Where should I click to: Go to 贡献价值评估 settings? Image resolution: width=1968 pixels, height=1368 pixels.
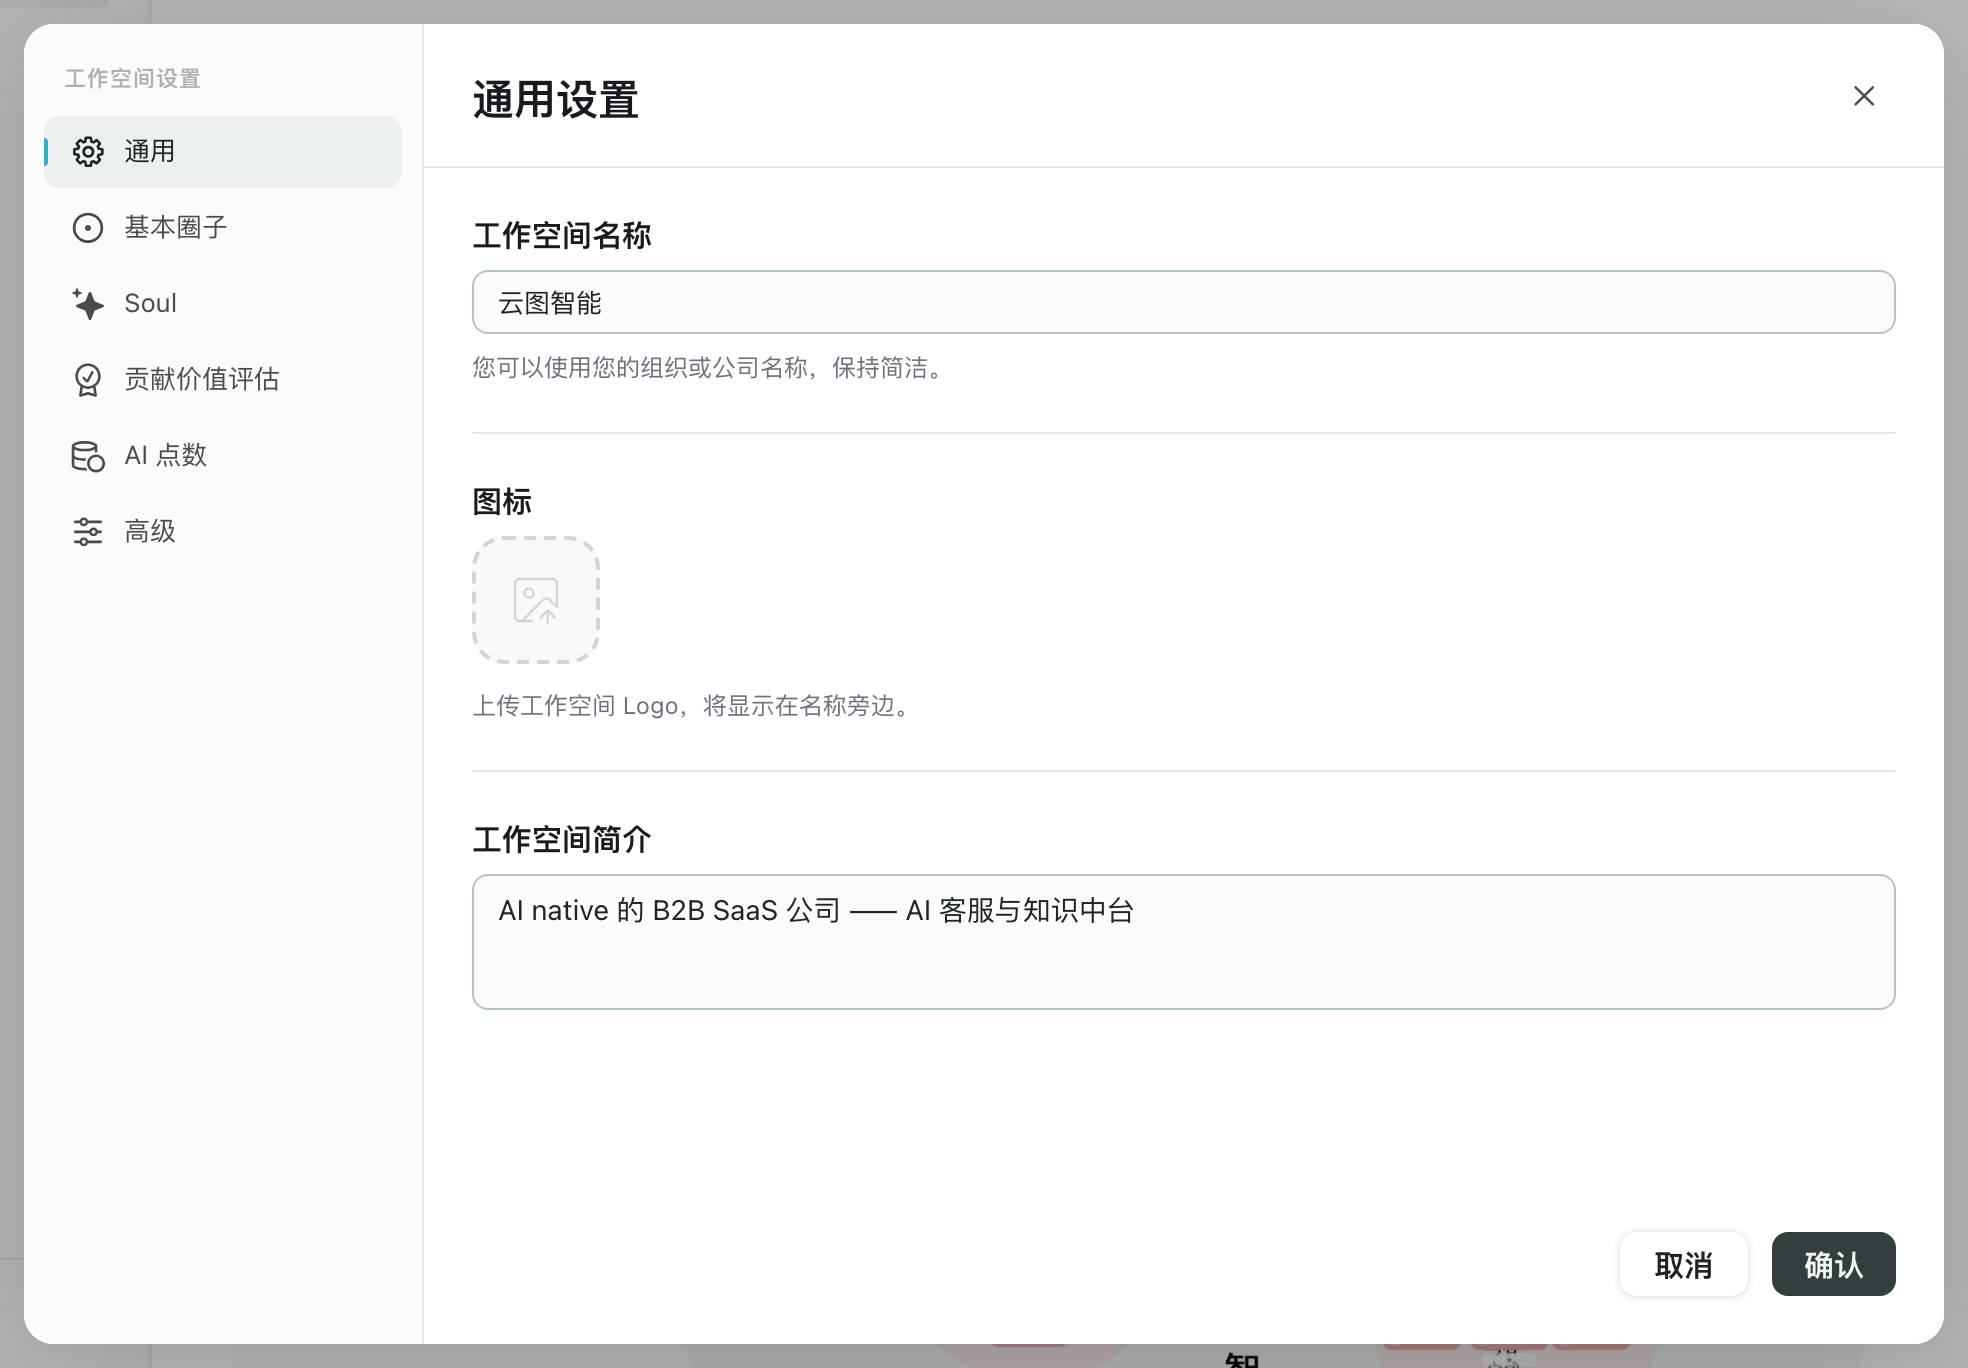pyautogui.click(x=223, y=380)
